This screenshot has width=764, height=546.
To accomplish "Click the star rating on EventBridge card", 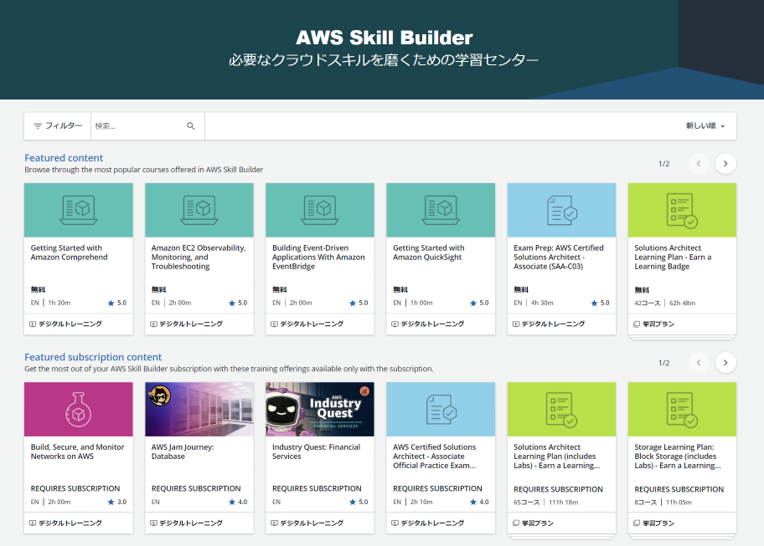I will (x=359, y=303).
